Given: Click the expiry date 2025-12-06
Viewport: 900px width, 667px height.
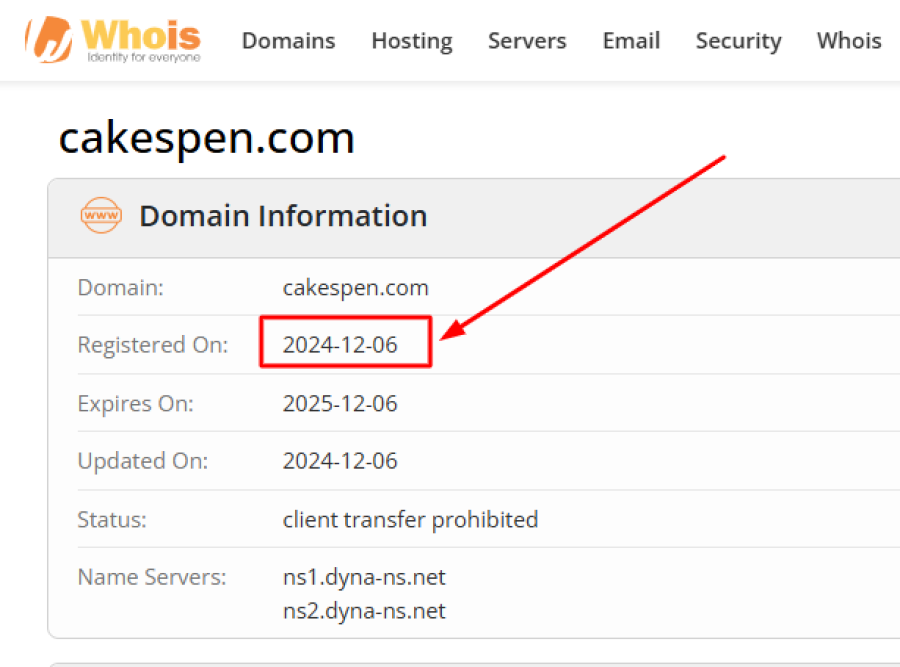Looking at the screenshot, I should pyautogui.click(x=340, y=404).
